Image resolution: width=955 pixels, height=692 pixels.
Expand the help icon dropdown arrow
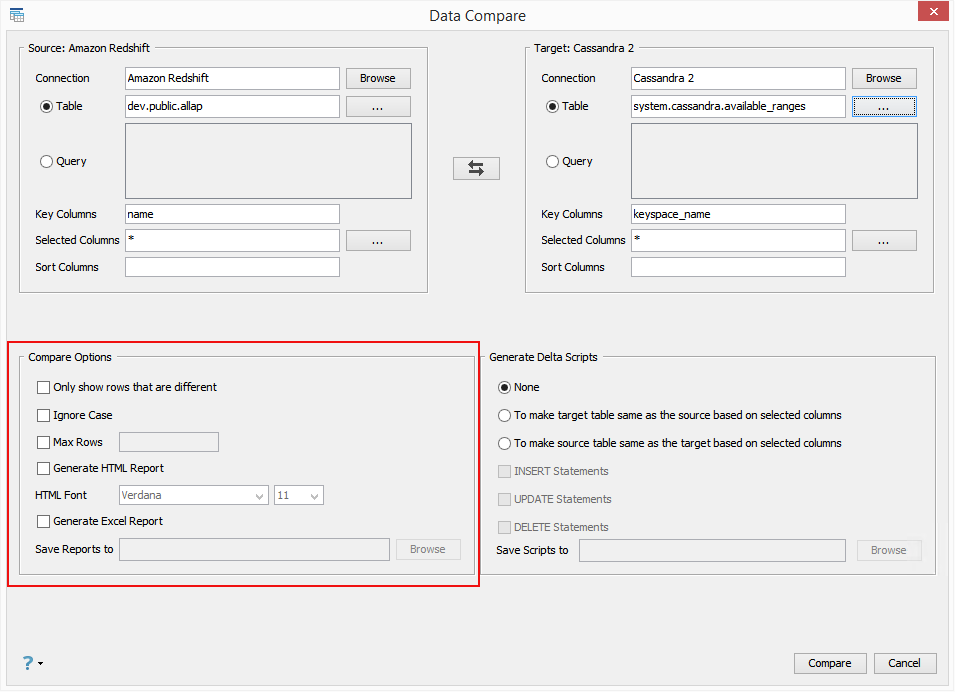[x=41, y=663]
